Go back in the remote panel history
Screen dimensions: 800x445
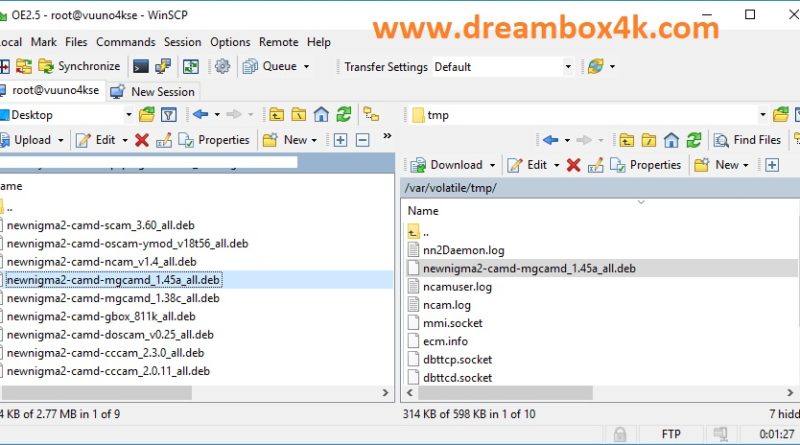click(550, 140)
